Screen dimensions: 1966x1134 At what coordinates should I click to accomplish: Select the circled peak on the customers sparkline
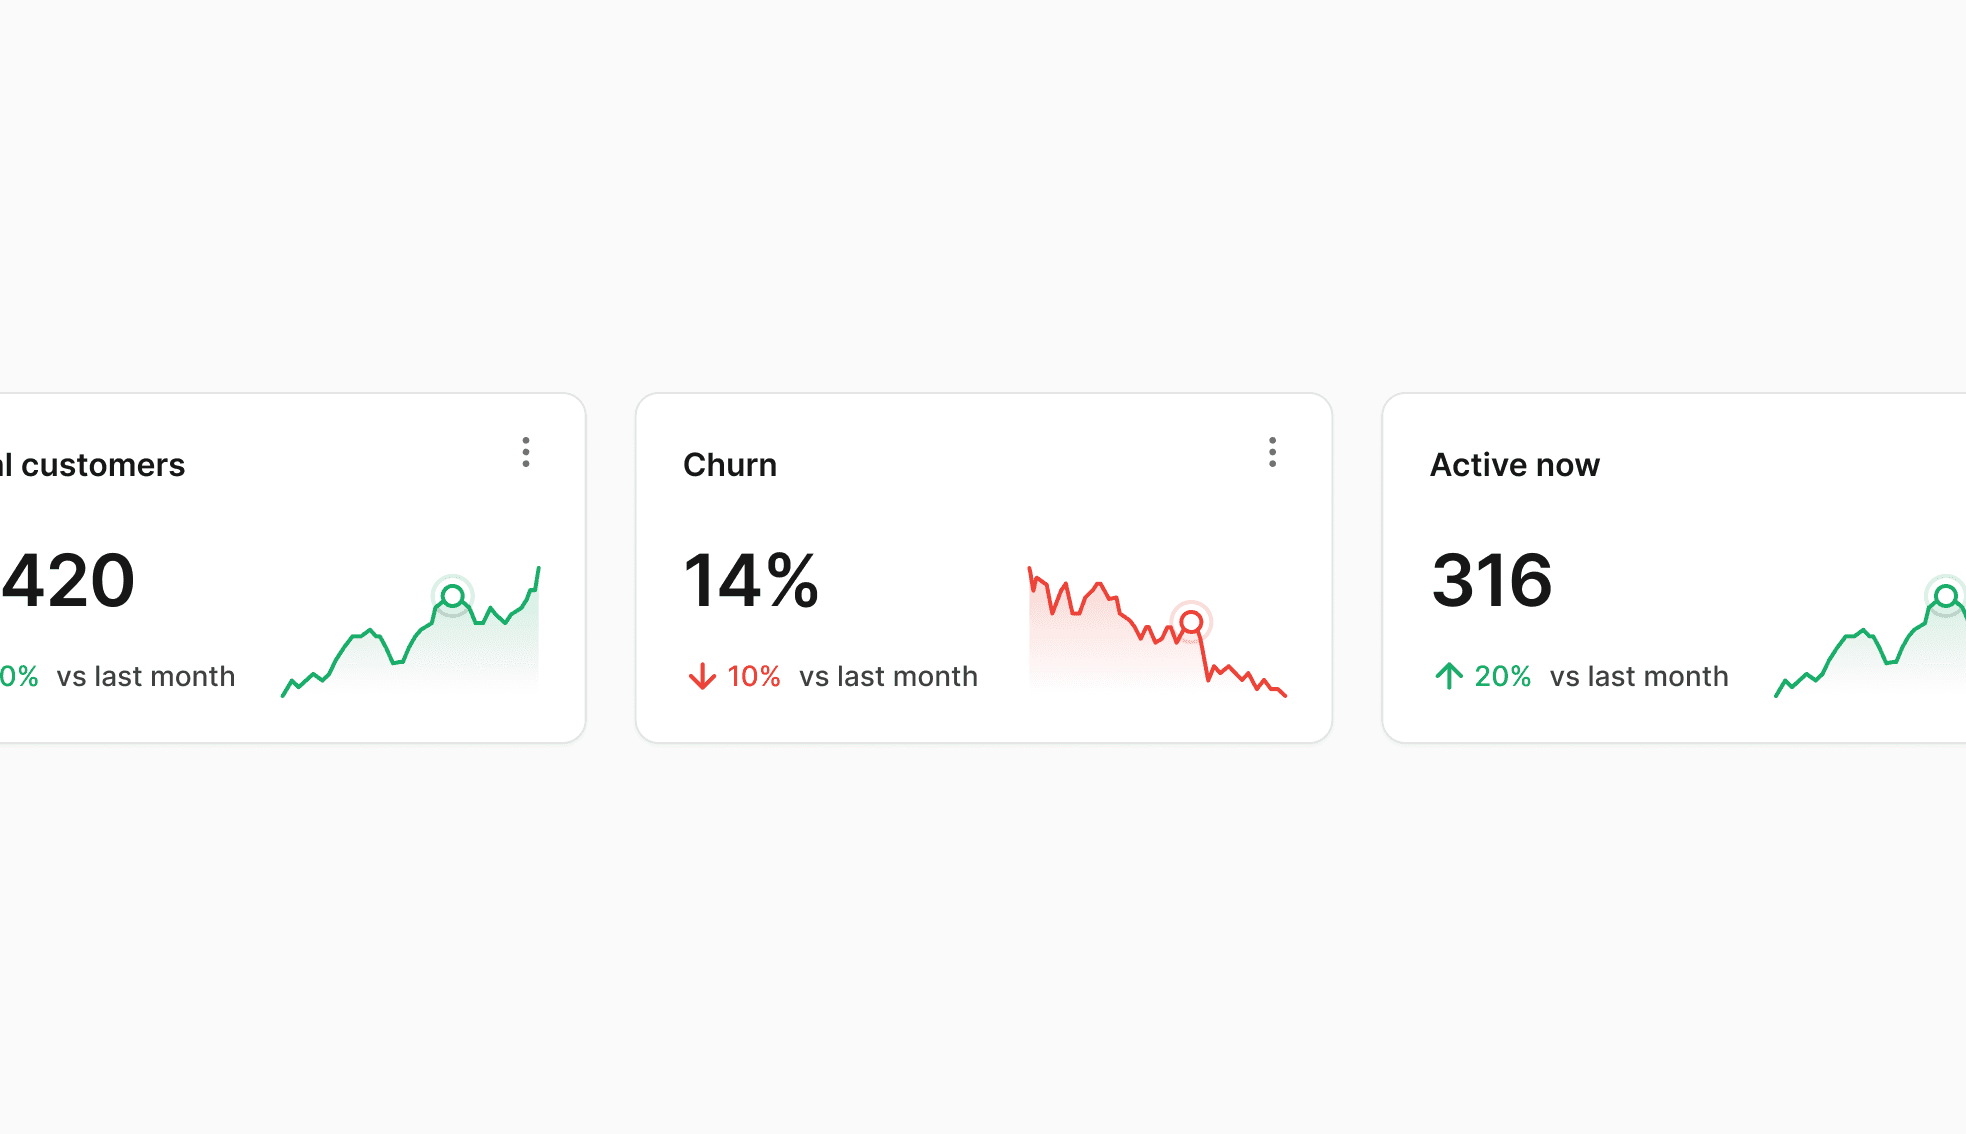tap(453, 597)
